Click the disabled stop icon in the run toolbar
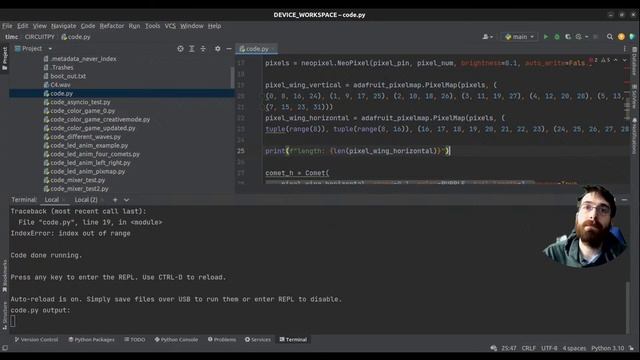Viewport: 640px width, 360px height. click(x=596, y=37)
